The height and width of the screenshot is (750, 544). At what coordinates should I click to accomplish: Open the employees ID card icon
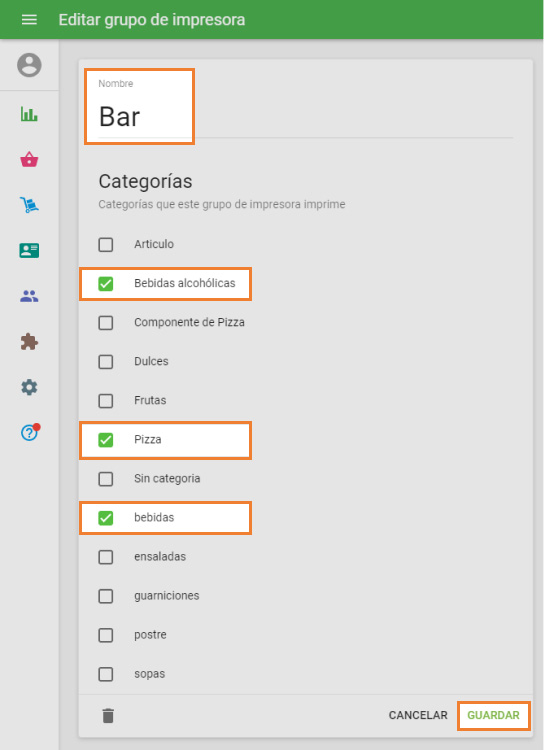29,250
